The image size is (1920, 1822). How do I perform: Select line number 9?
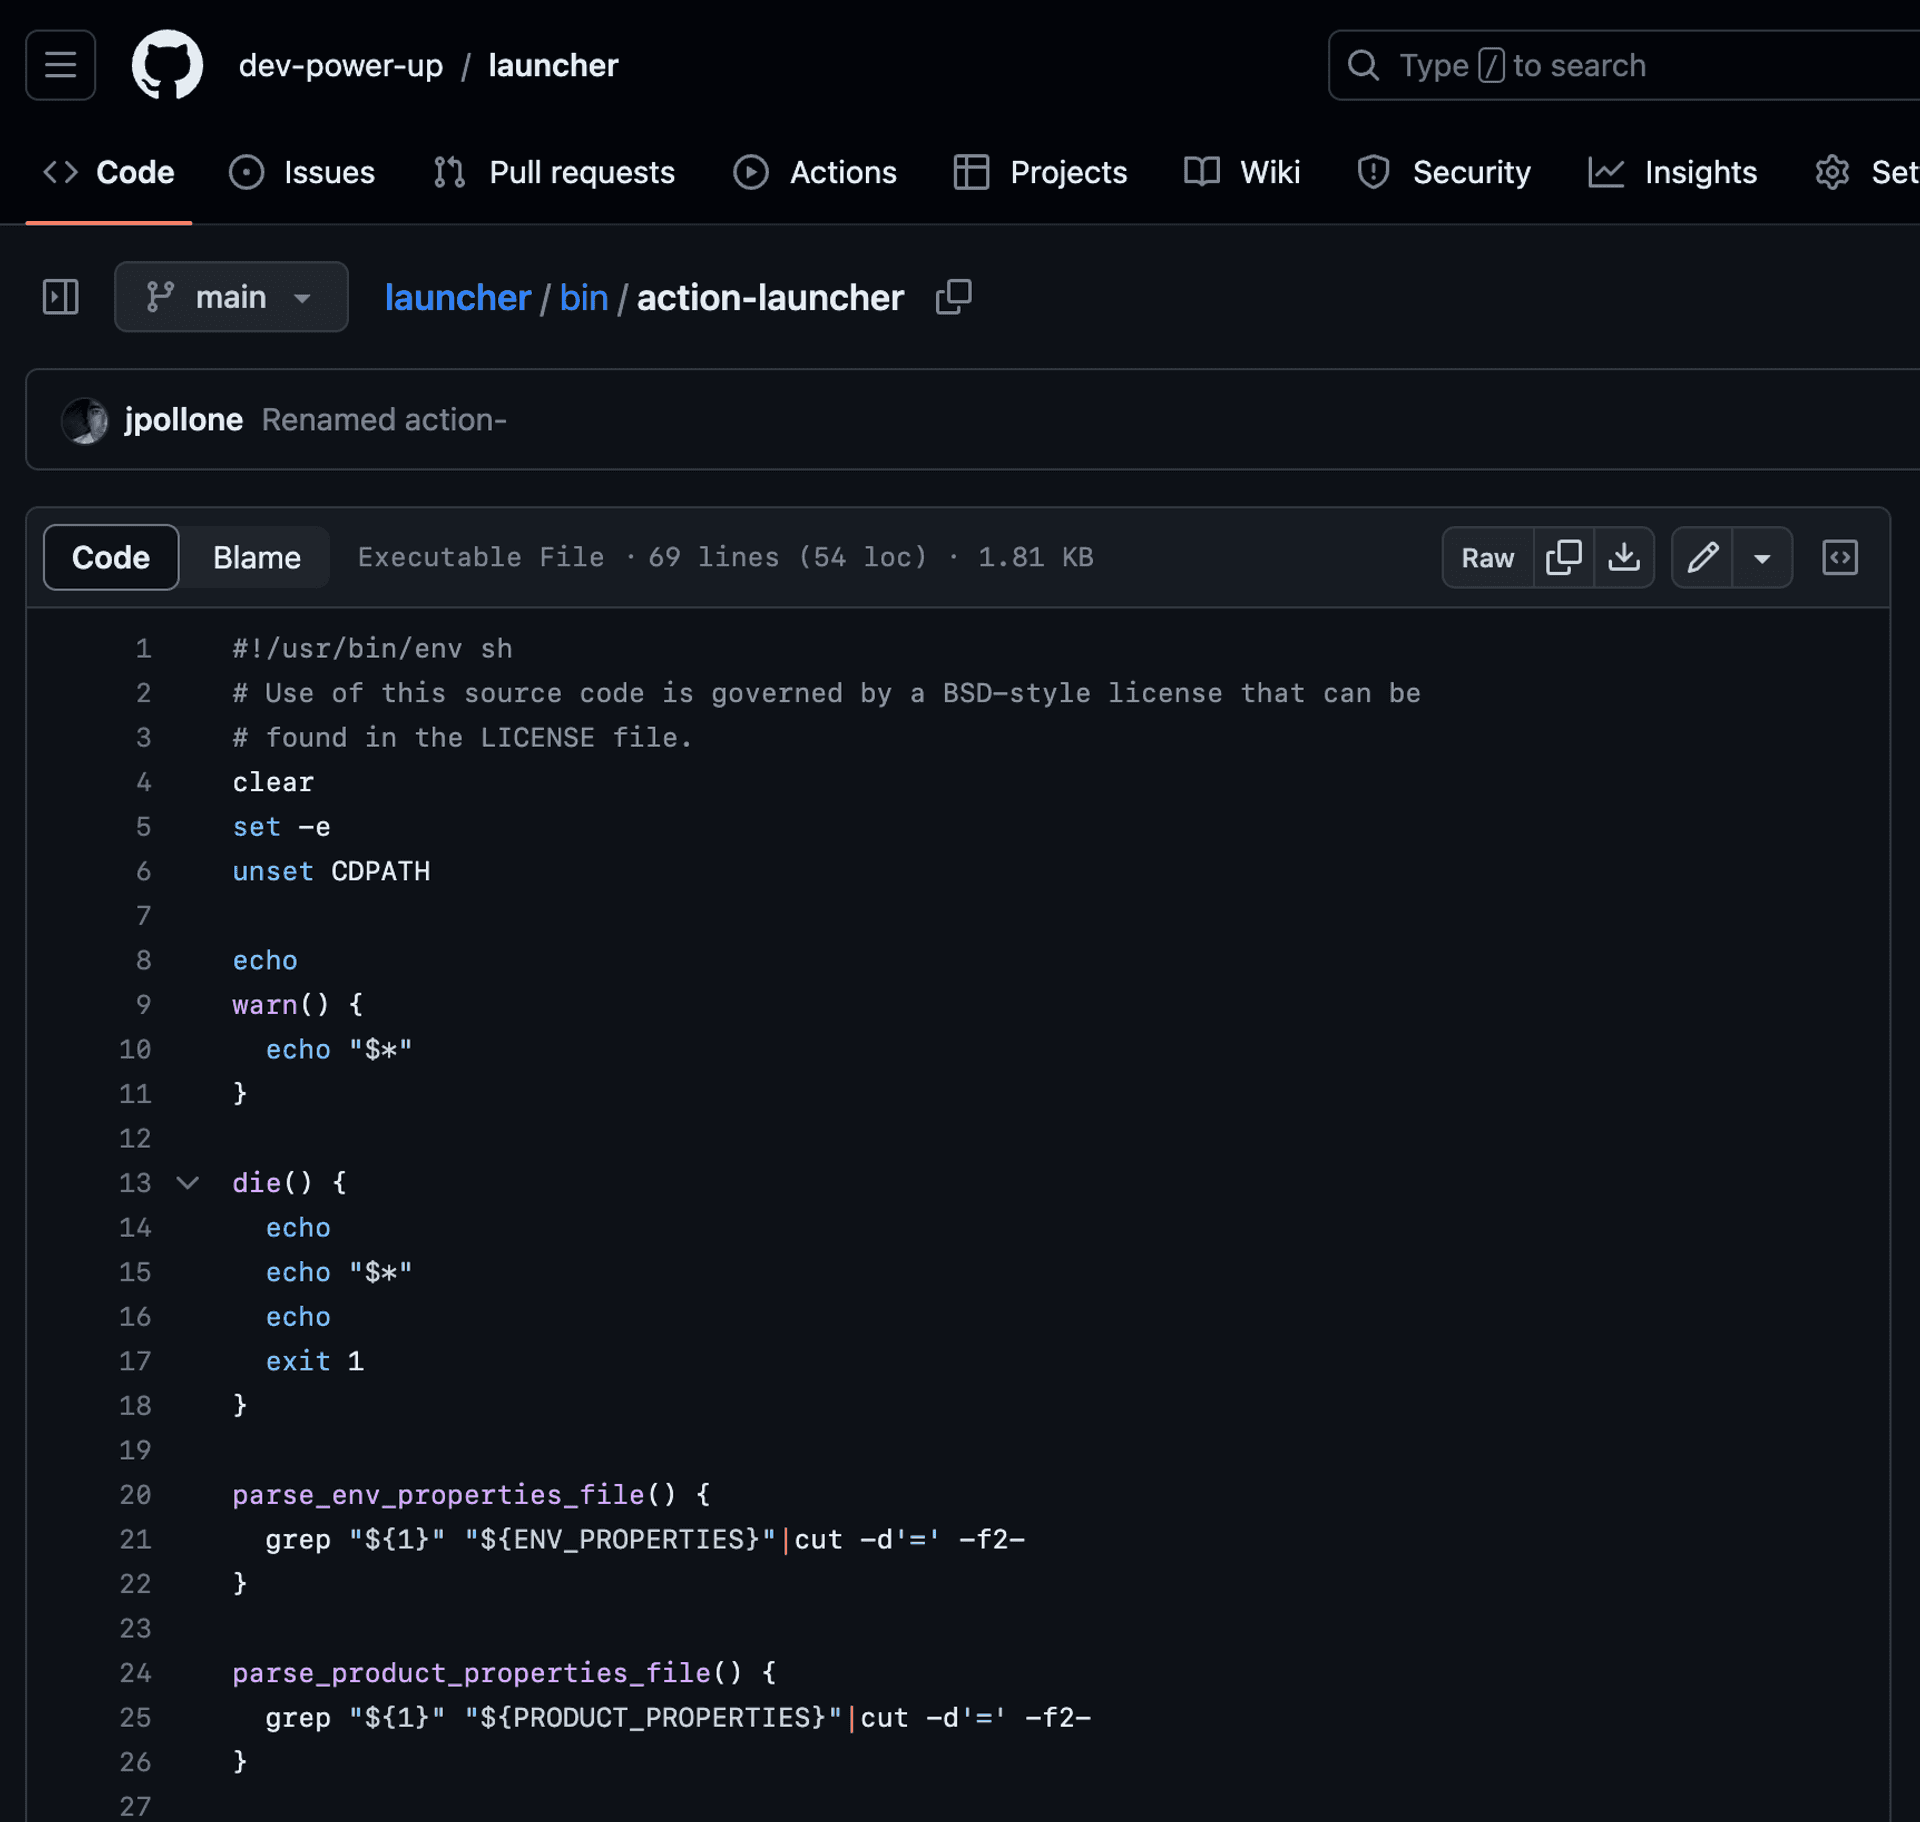pyautogui.click(x=143, y=1005)
